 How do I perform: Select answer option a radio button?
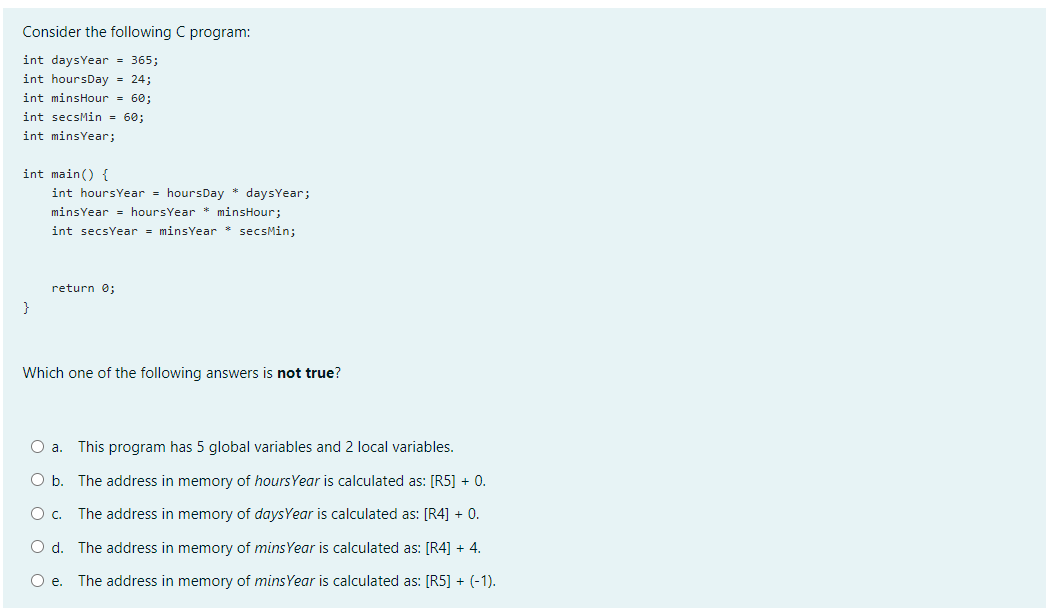point(37,447)
